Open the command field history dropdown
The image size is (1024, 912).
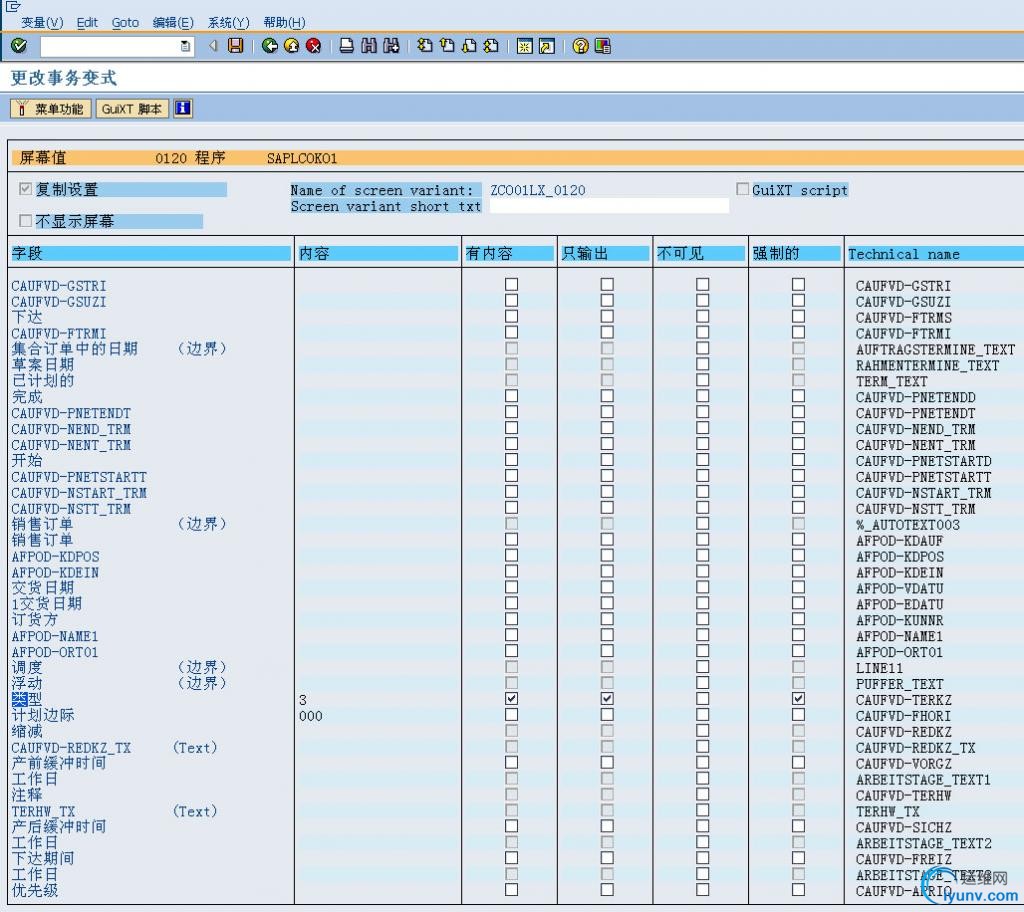coord(185,46)
